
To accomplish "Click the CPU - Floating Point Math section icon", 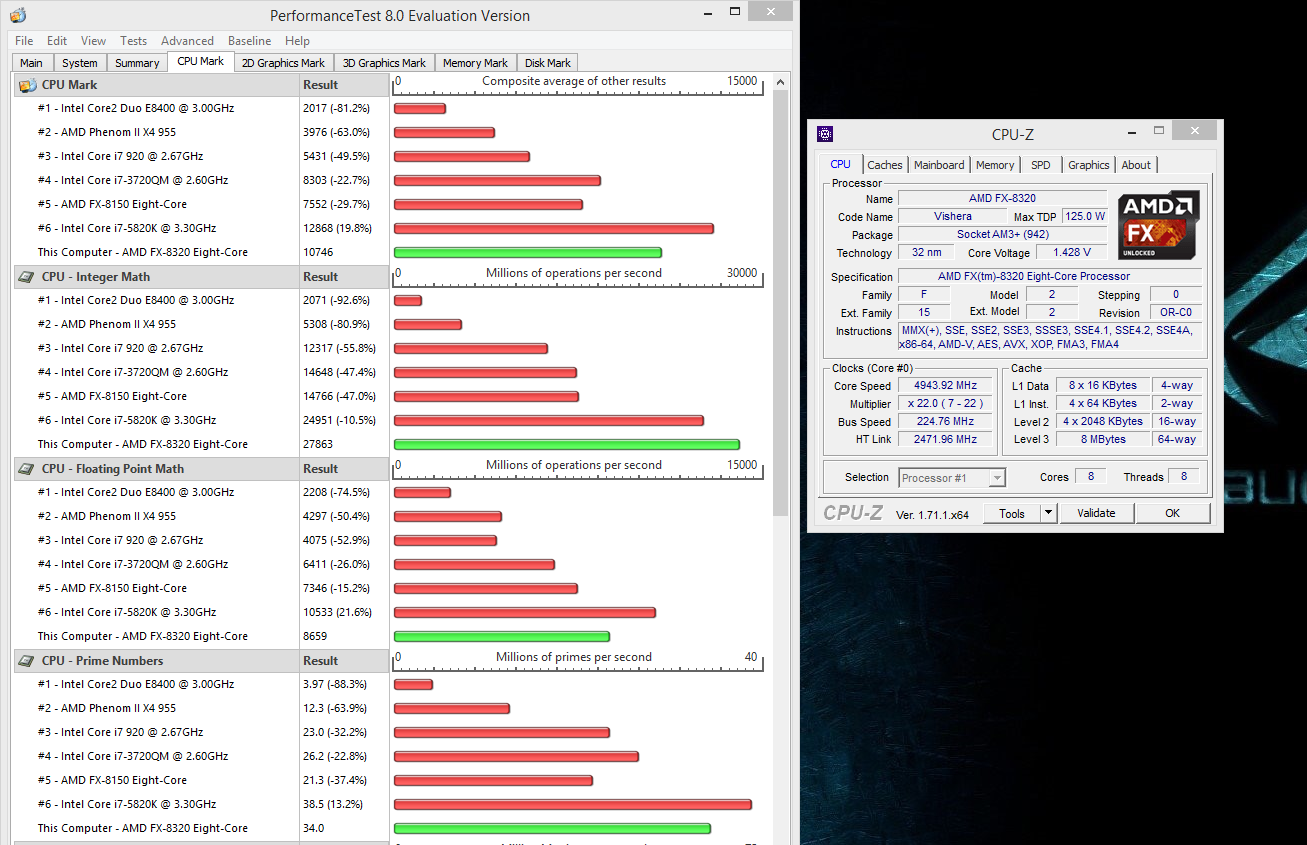I will tap(27, 469).
